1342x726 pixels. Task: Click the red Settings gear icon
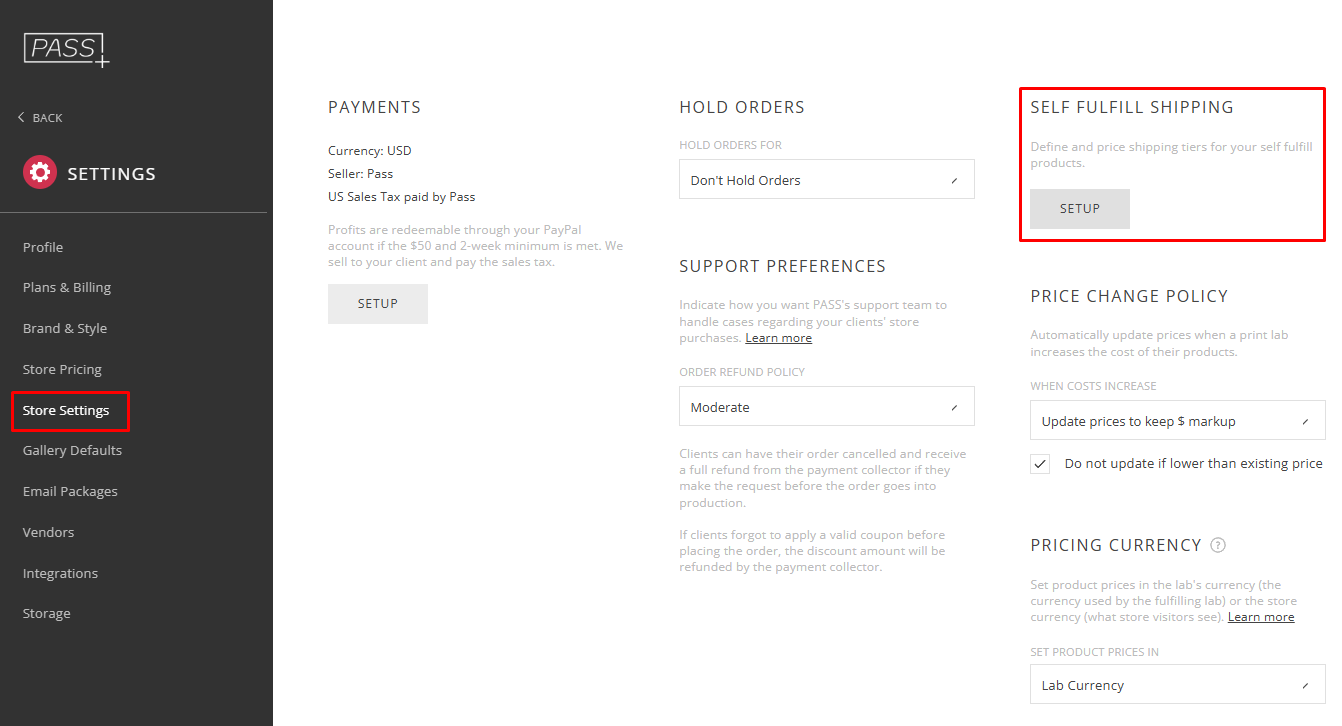[40, 173]
